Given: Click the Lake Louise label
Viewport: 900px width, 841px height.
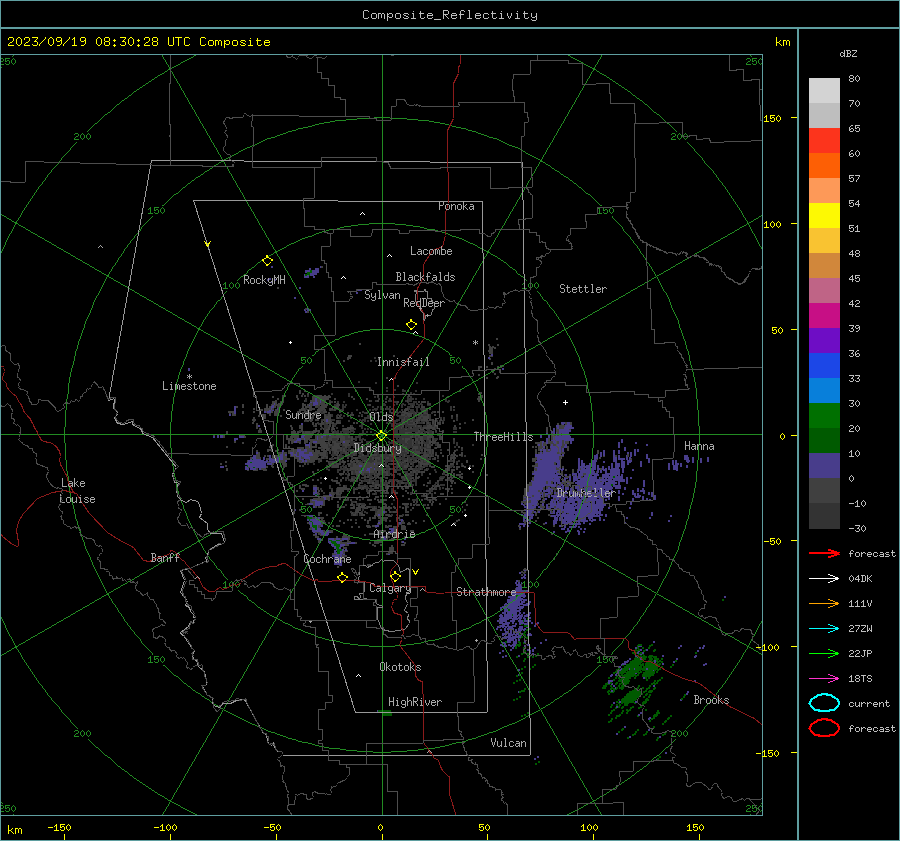Looking at the screenshot, I should tap(77, 491).
